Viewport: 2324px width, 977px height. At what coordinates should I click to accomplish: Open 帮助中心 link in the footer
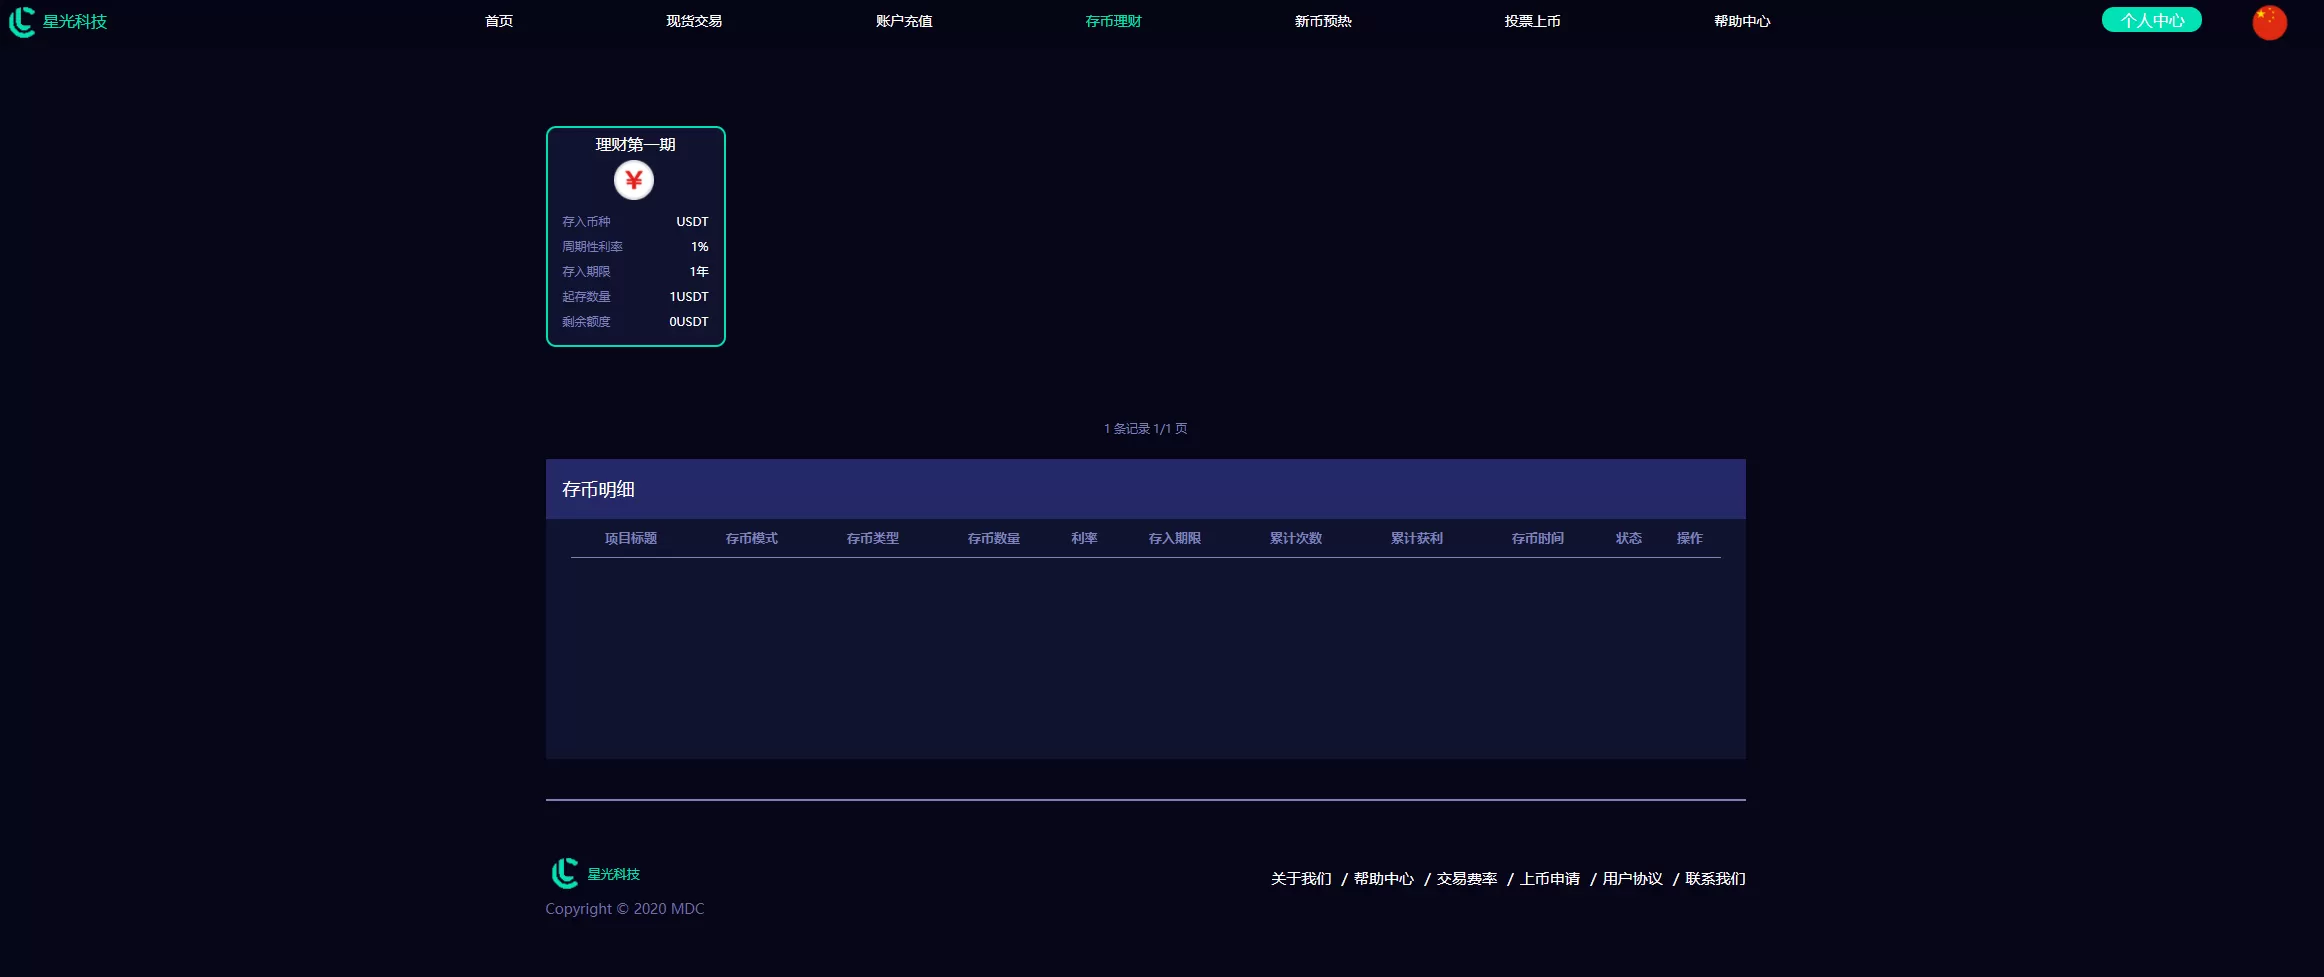pos(1384,879)
